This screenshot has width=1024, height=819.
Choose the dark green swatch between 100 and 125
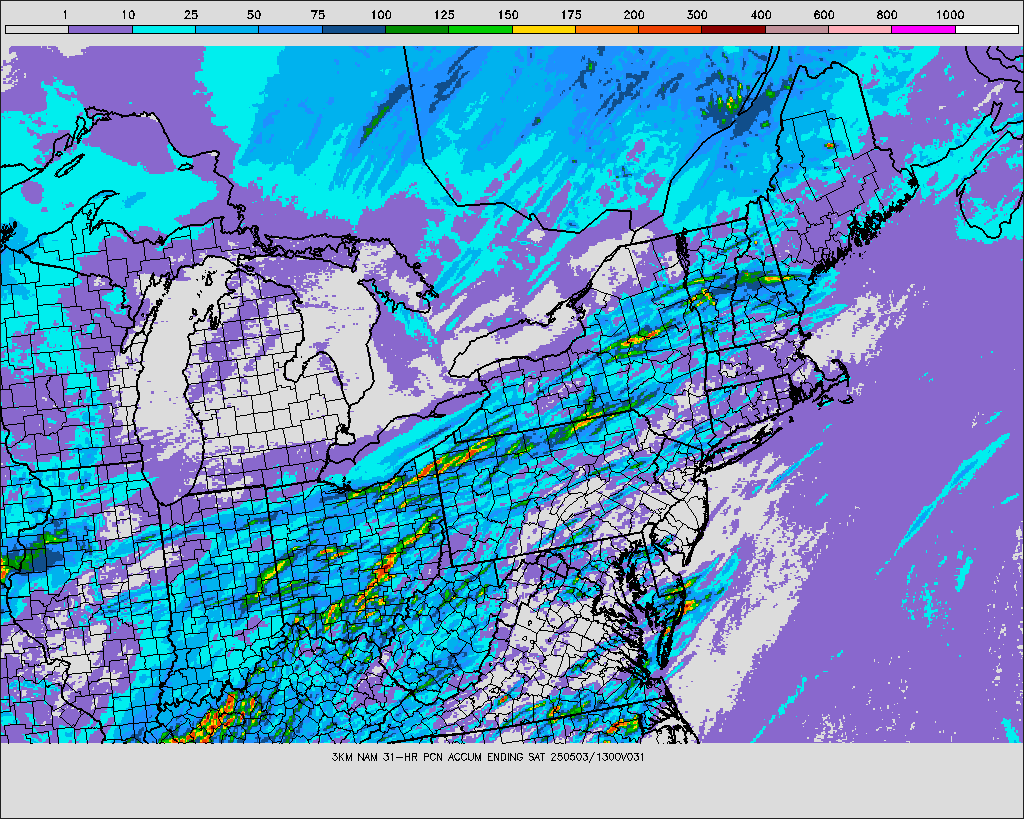(417, 29)
